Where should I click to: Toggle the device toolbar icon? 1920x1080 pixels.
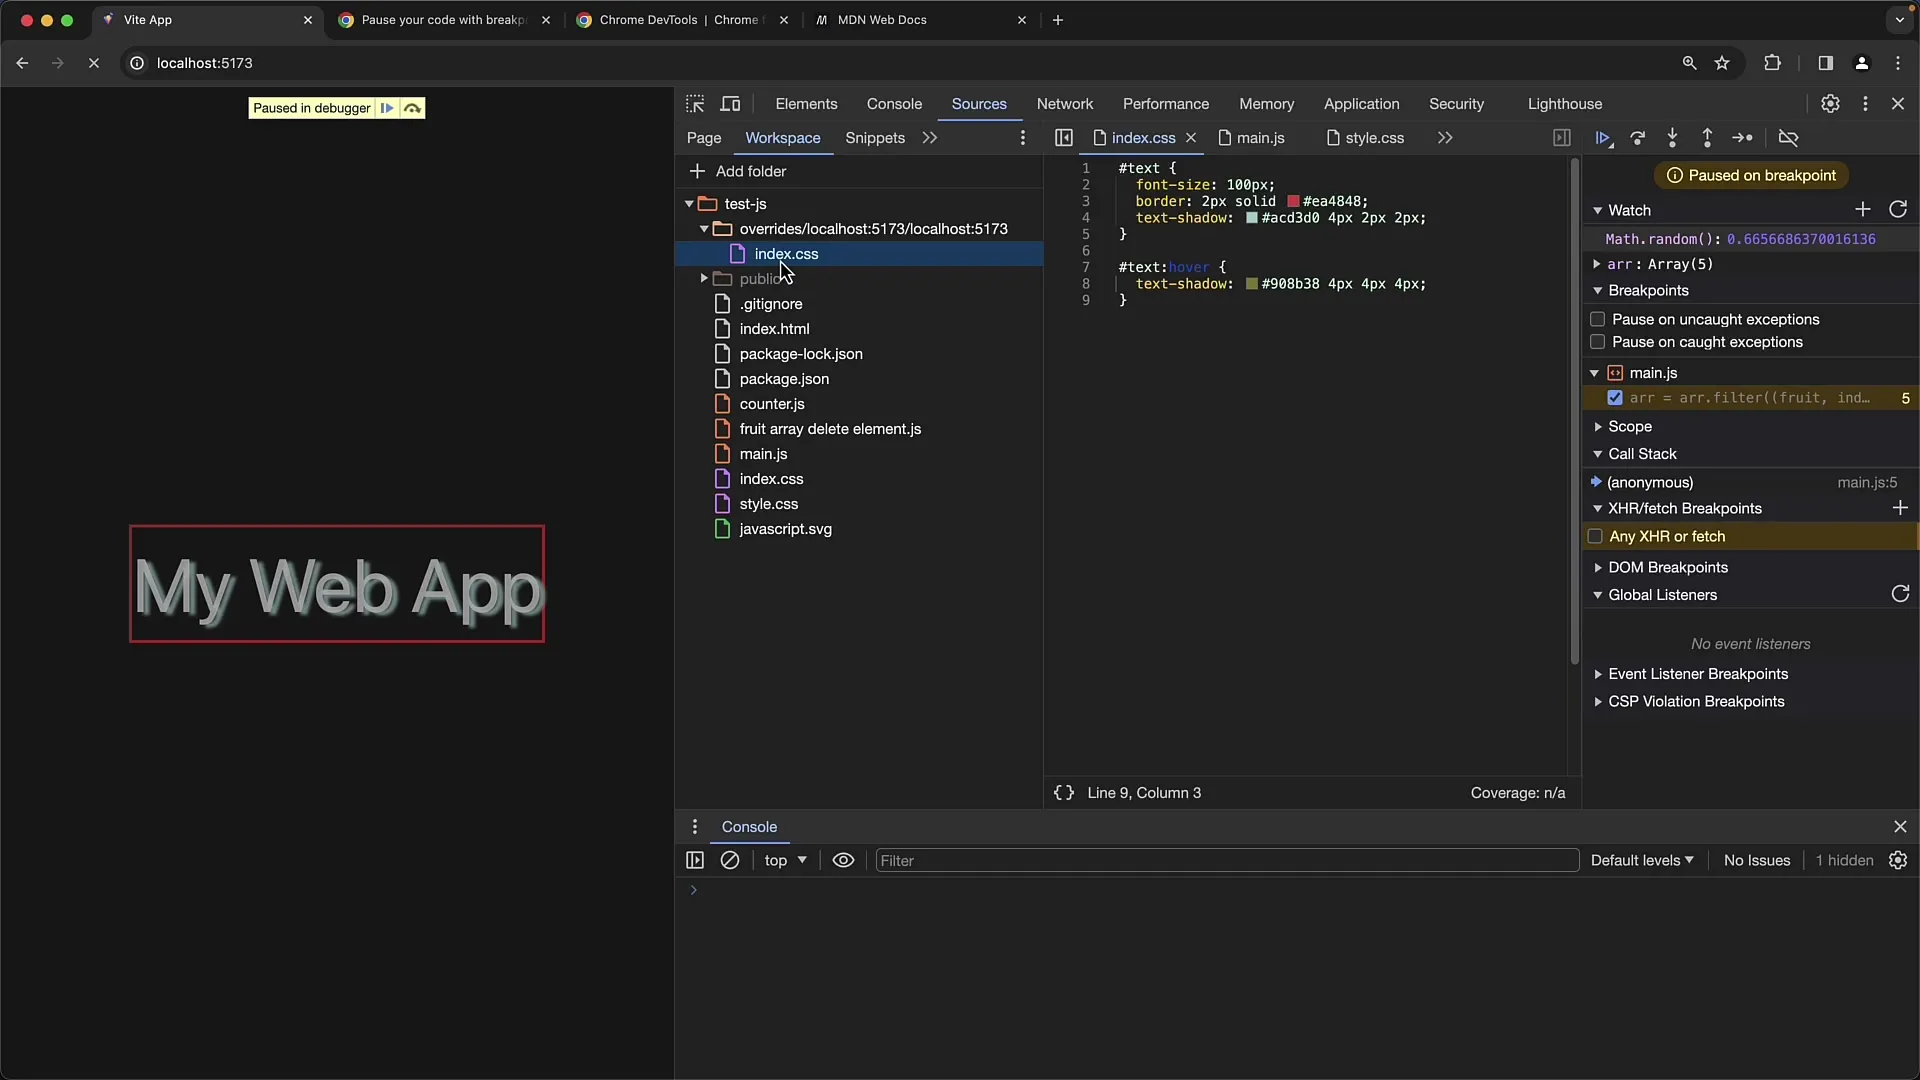[x=731, y=104]
